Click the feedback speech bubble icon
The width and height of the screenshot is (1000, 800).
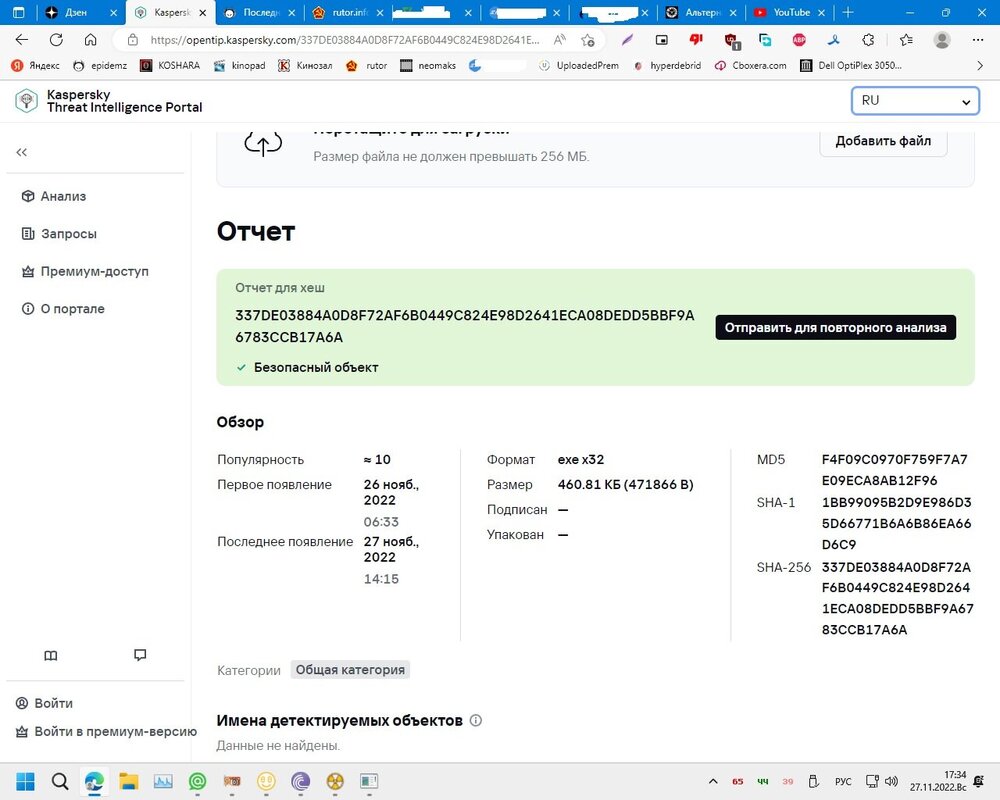click(x=140, y=656)
